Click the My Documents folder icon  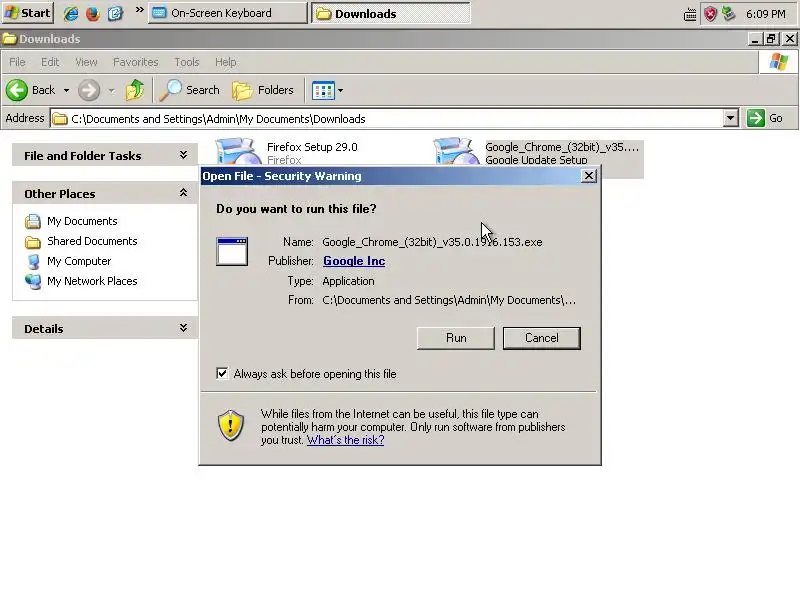[x=33, y=221]
